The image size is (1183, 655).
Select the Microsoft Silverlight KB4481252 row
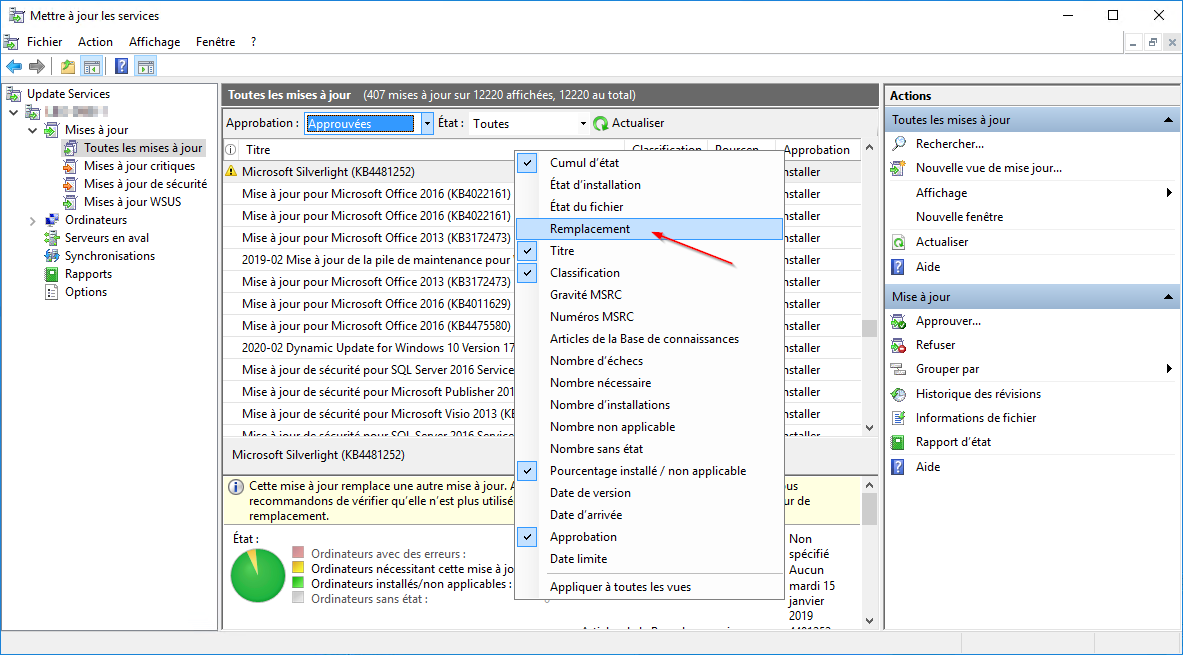tap(328, 172)
